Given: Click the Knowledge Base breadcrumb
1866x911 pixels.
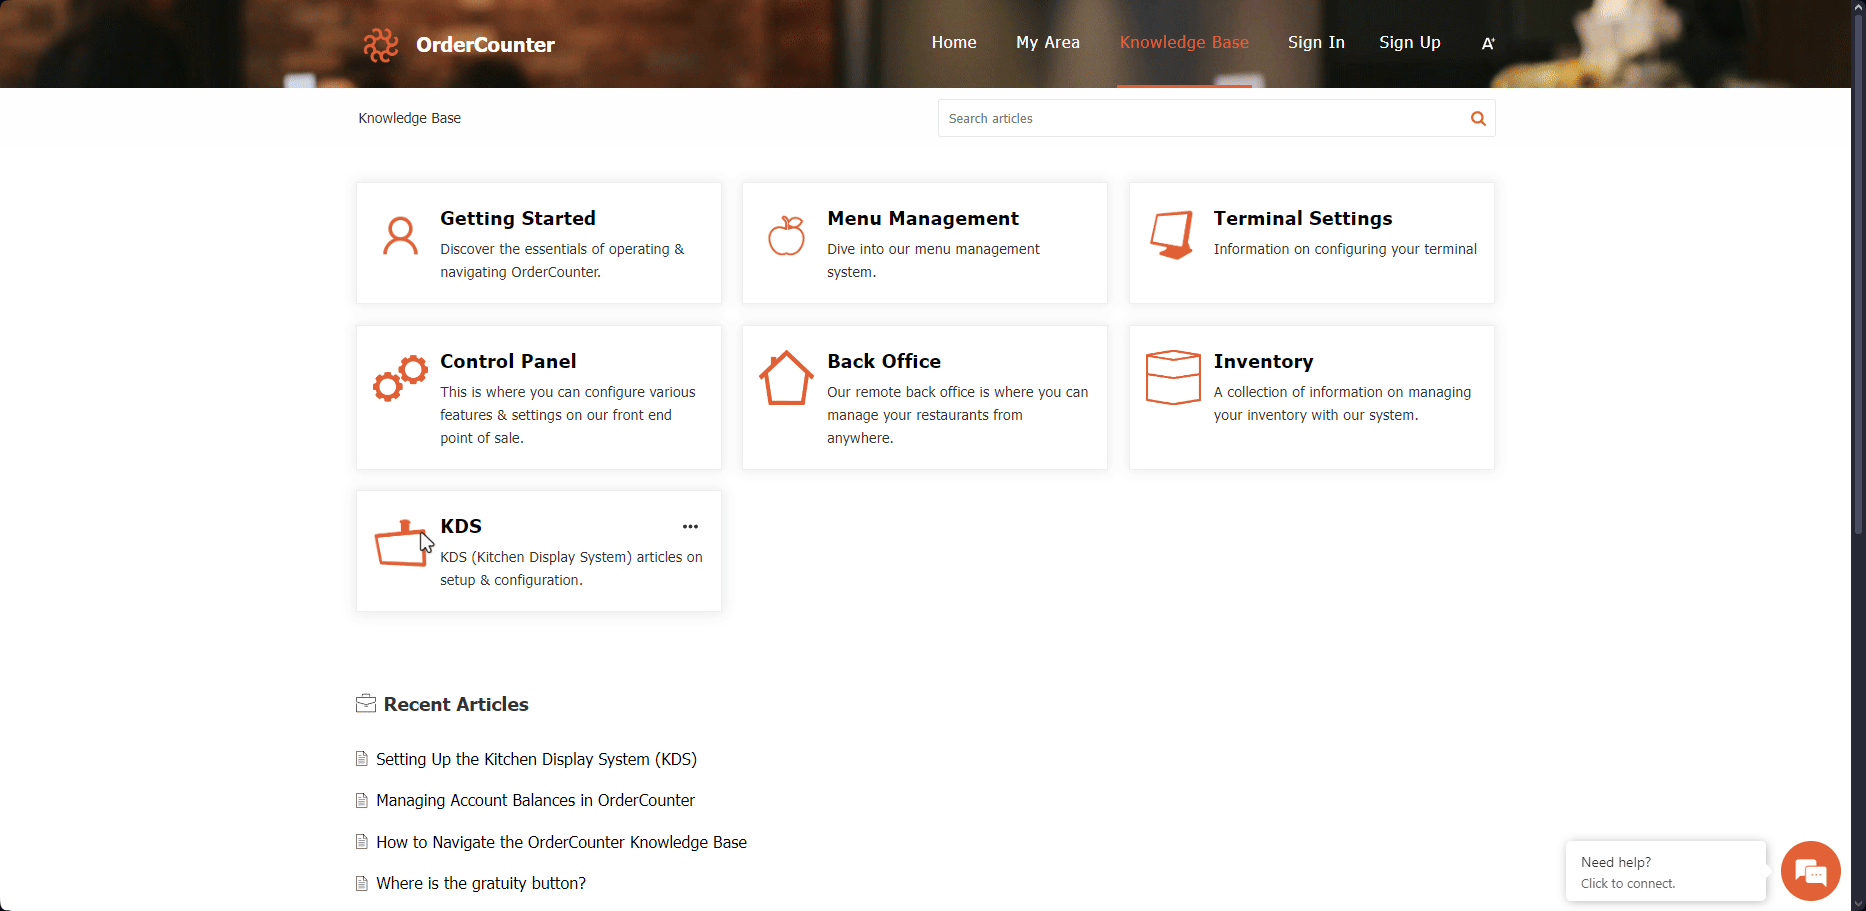Looking at the screenshot, I should (x=410, y=118).
